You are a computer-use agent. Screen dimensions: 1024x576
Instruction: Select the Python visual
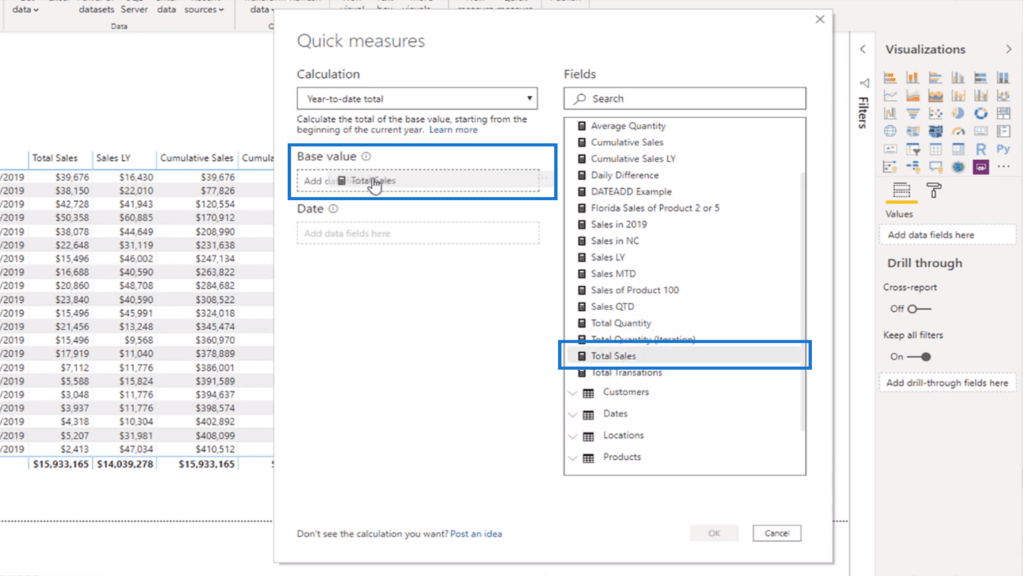(x=1004, y=150)
